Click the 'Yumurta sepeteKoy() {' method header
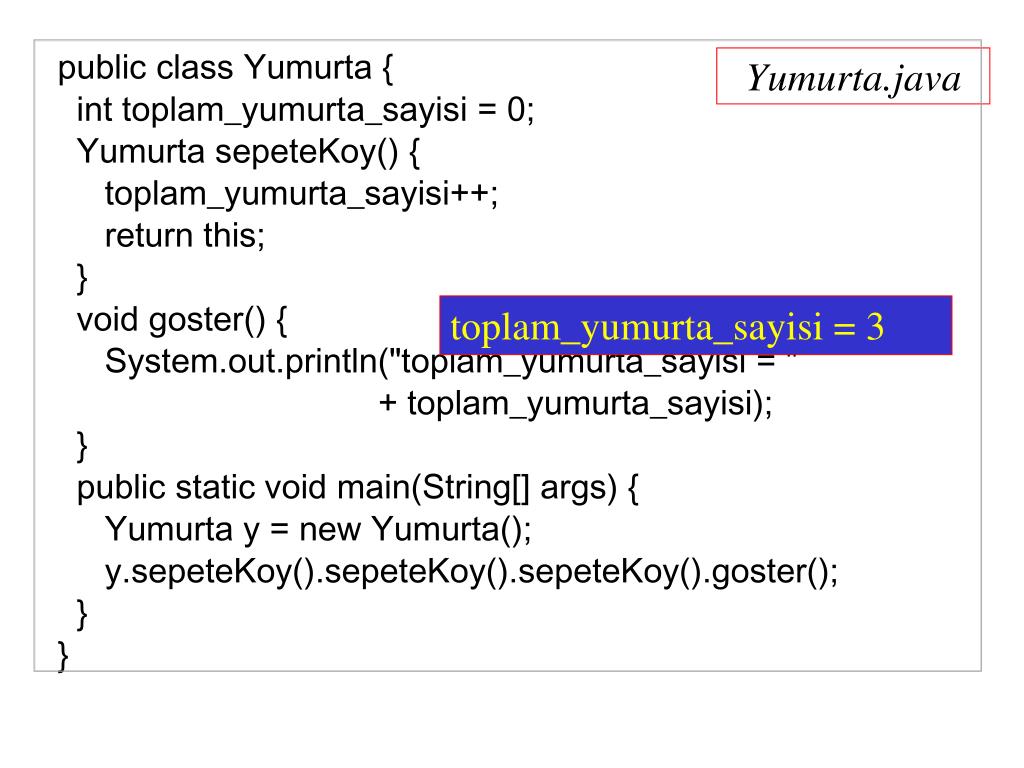This screenshot has height=768, width=1024. click(248, 152)
